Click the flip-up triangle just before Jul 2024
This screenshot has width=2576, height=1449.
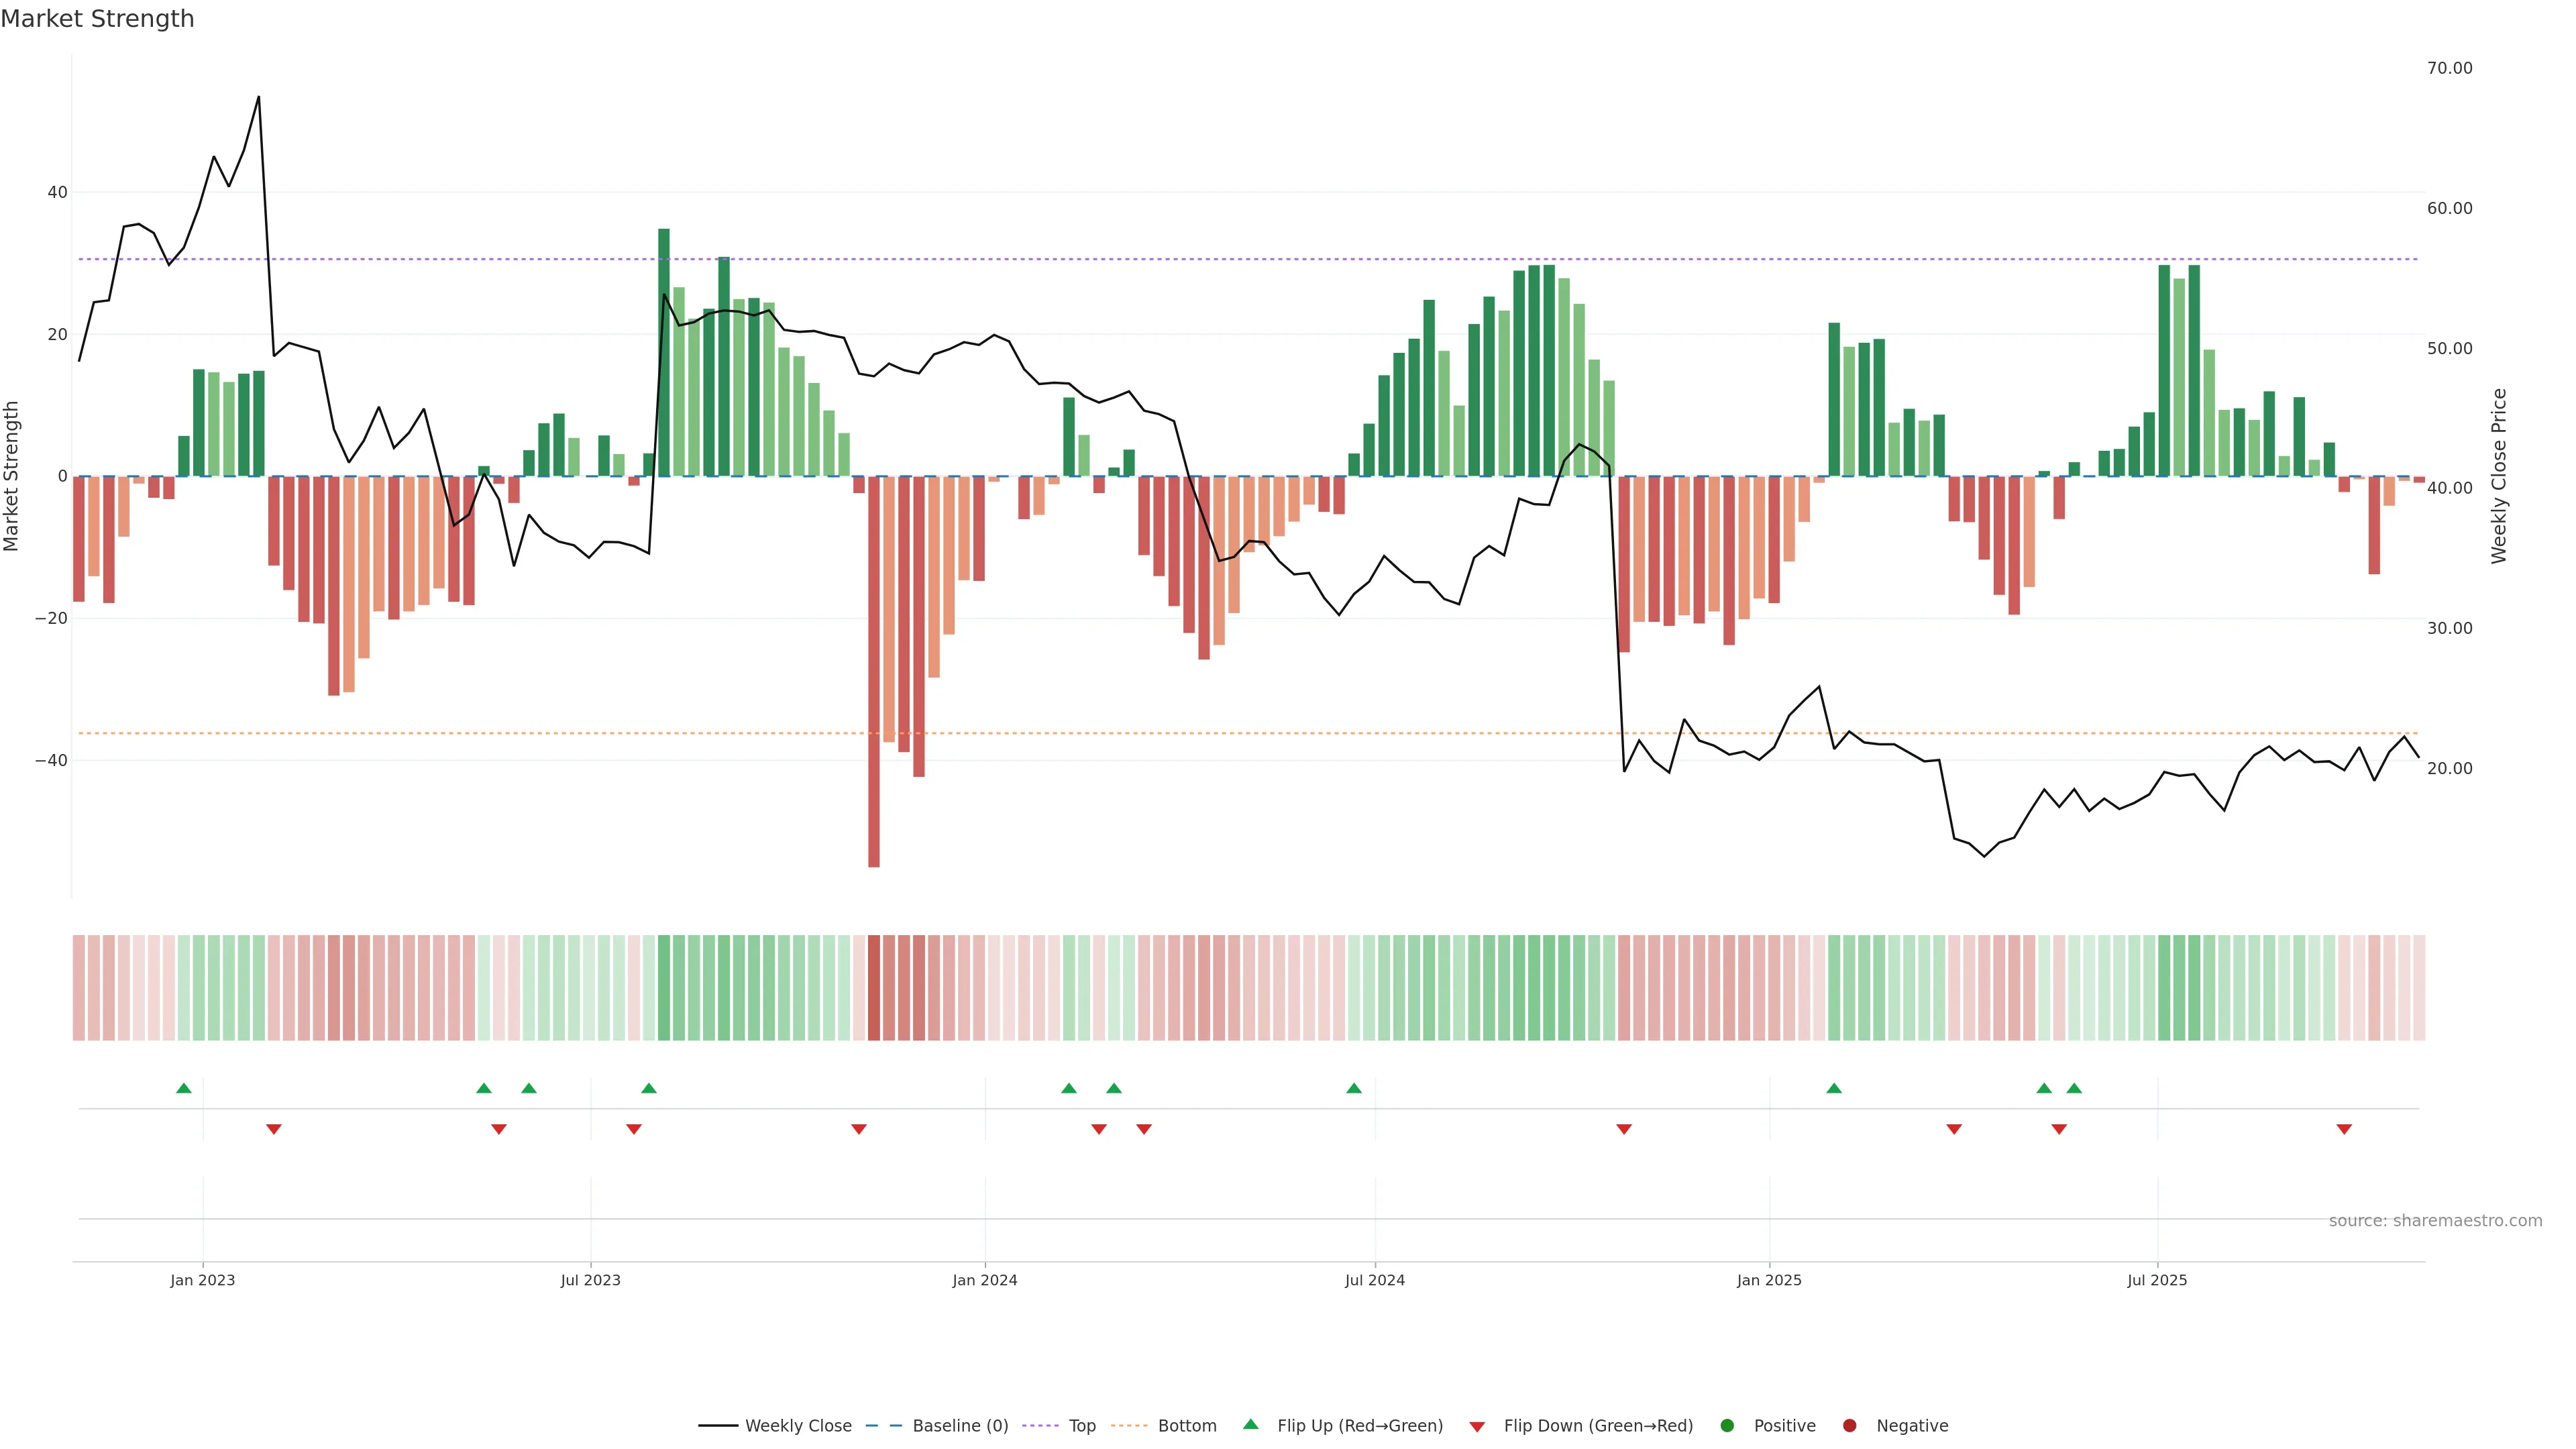click(x=1354, y=1088)
